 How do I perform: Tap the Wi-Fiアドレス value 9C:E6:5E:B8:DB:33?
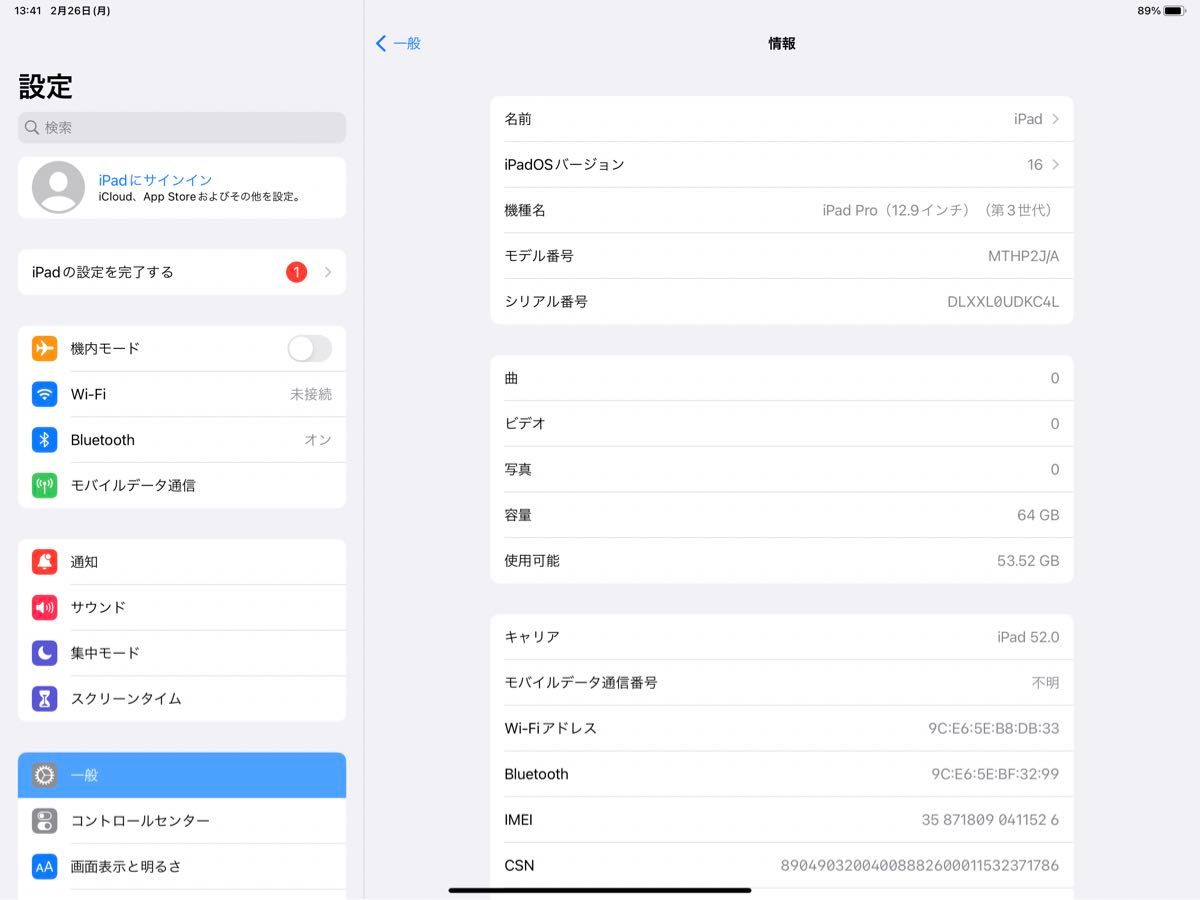[994, 728]
